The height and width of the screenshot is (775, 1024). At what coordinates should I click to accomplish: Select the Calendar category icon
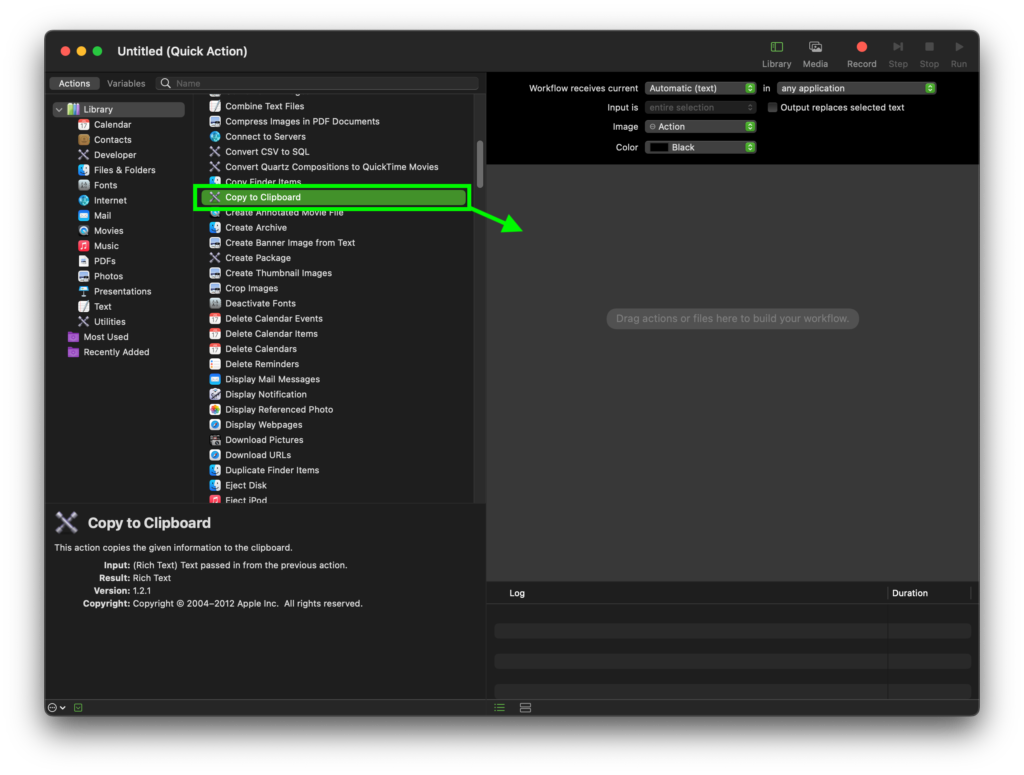pyautogui.click(x=84, y=125)
